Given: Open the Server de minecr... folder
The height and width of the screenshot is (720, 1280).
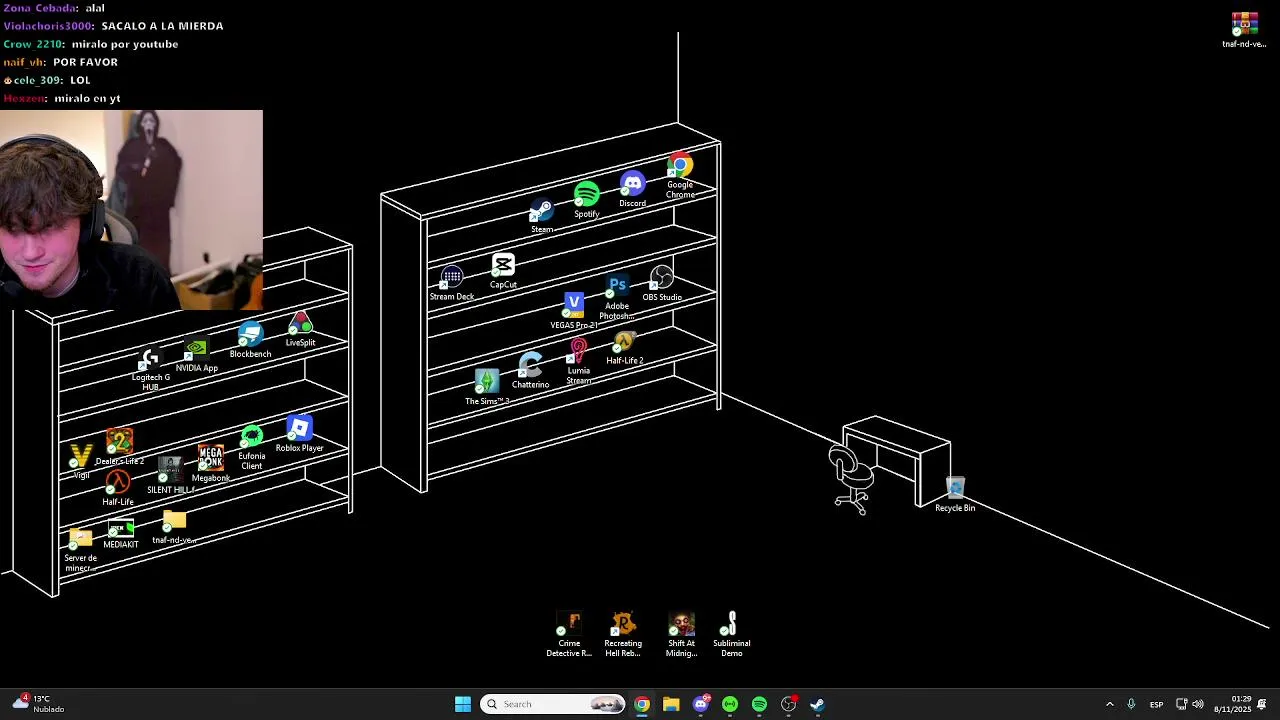Looking at the screenshot, I should coord(81,551).
